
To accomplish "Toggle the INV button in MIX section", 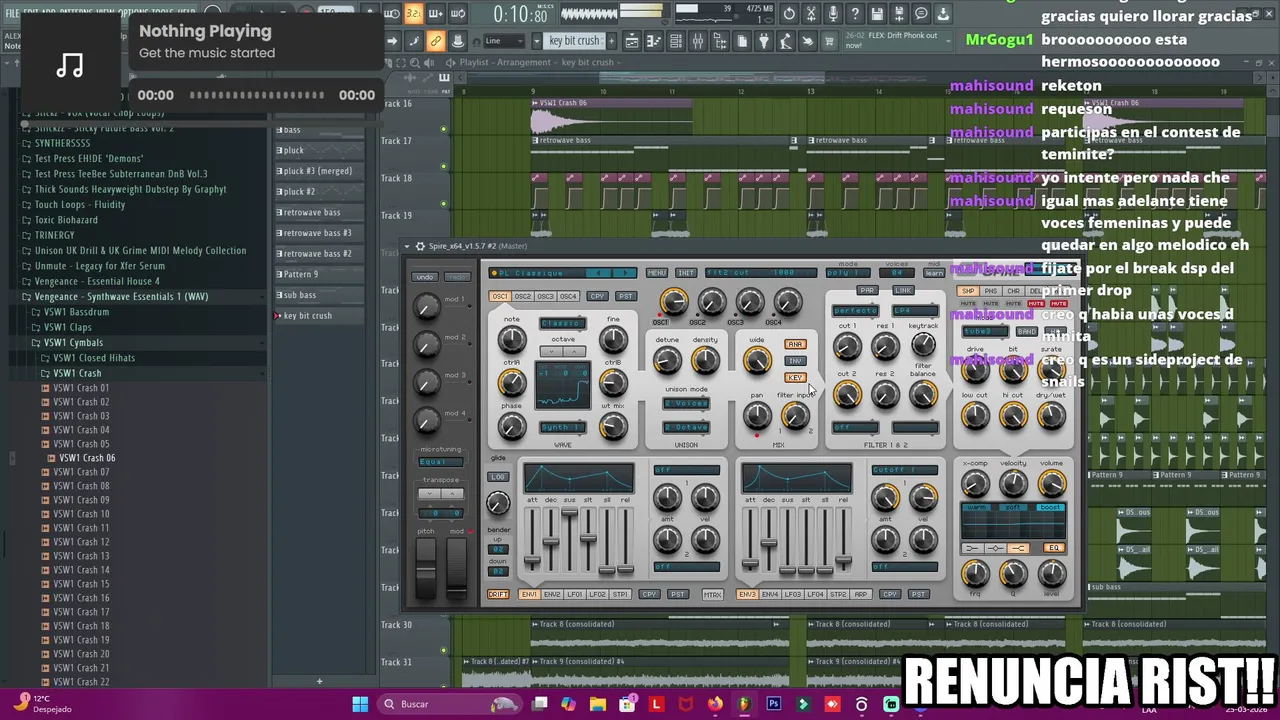I will point(795,361).
